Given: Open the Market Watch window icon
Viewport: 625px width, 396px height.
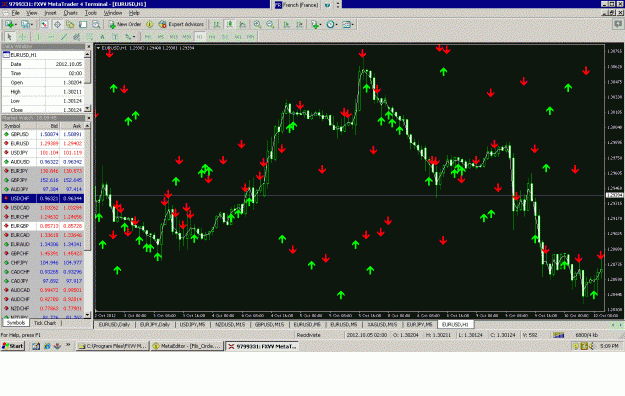Looking at the screenshot, I should coord(44,24).
